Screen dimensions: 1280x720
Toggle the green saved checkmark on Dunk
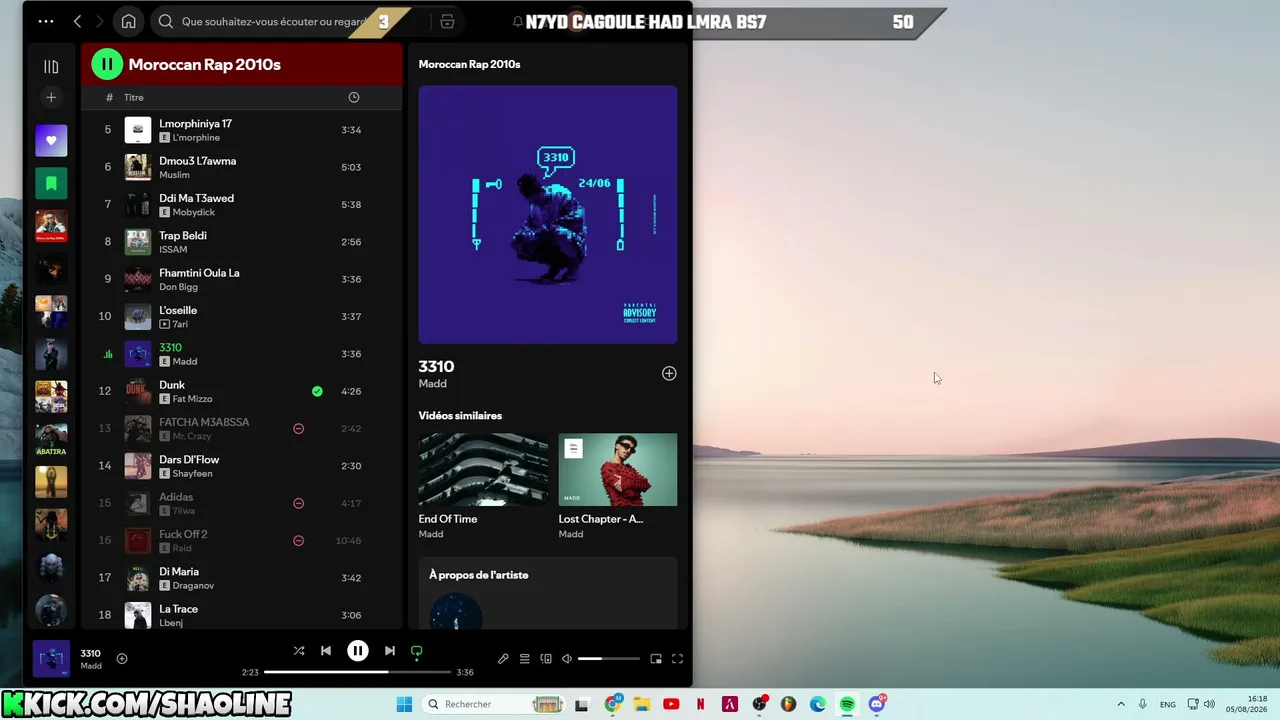tap(317, 391)
